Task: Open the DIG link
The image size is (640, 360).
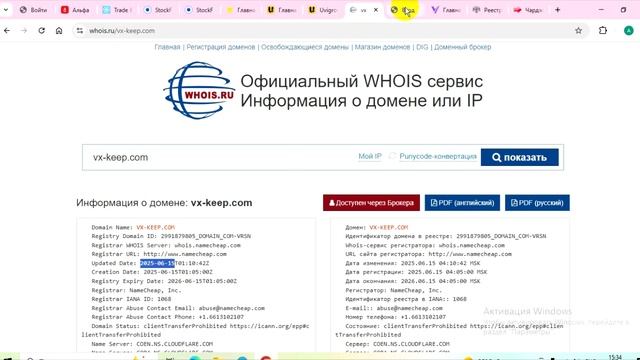Action: pos(422,47)
